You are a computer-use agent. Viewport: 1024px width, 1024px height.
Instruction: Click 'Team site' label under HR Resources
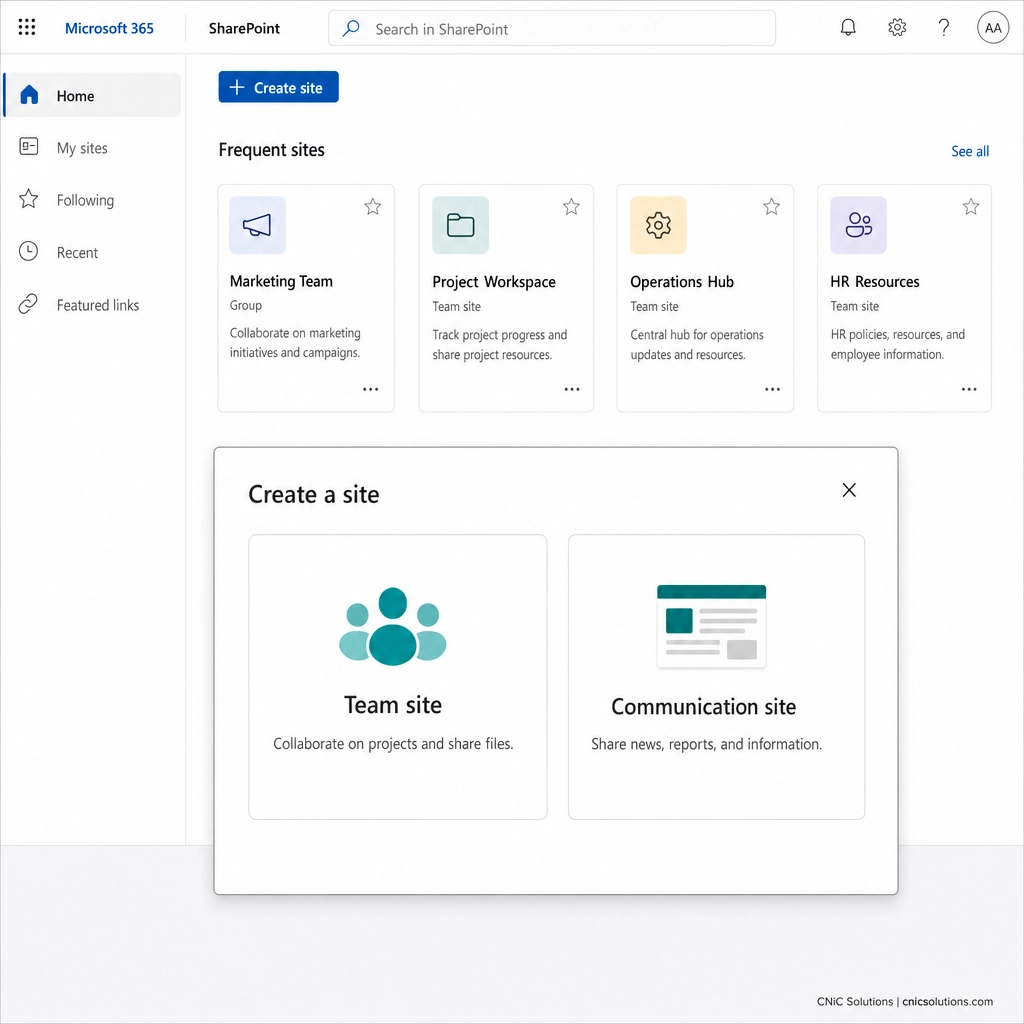[854, 306]
